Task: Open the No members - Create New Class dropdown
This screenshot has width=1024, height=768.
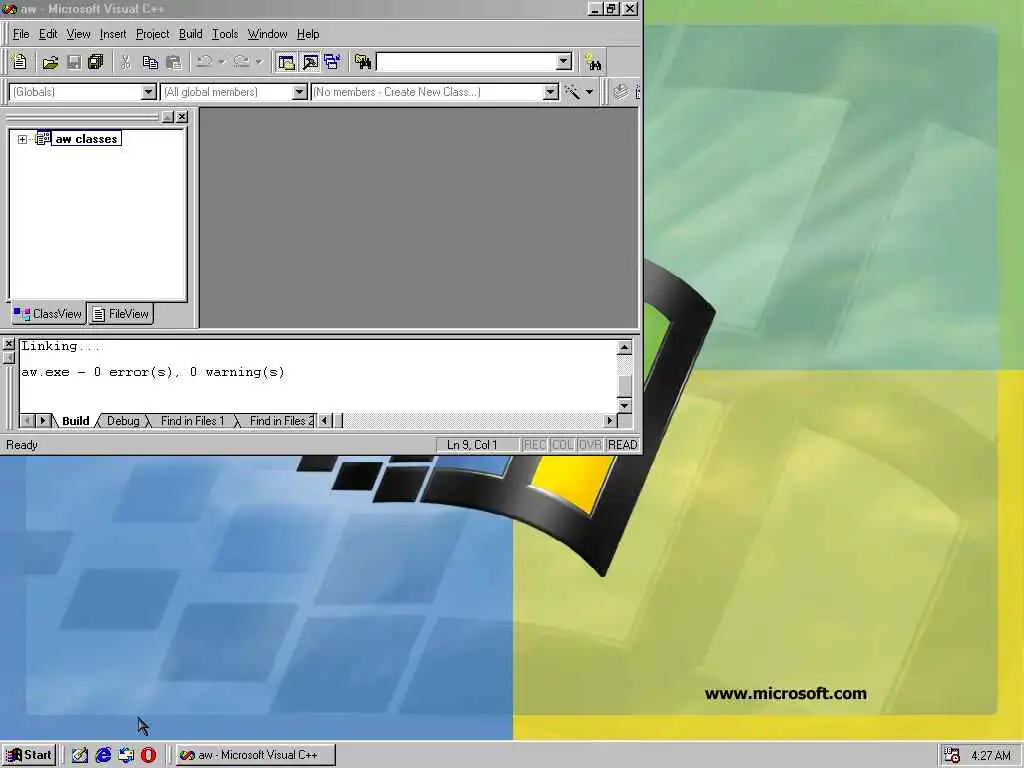Action: point(551,92)
